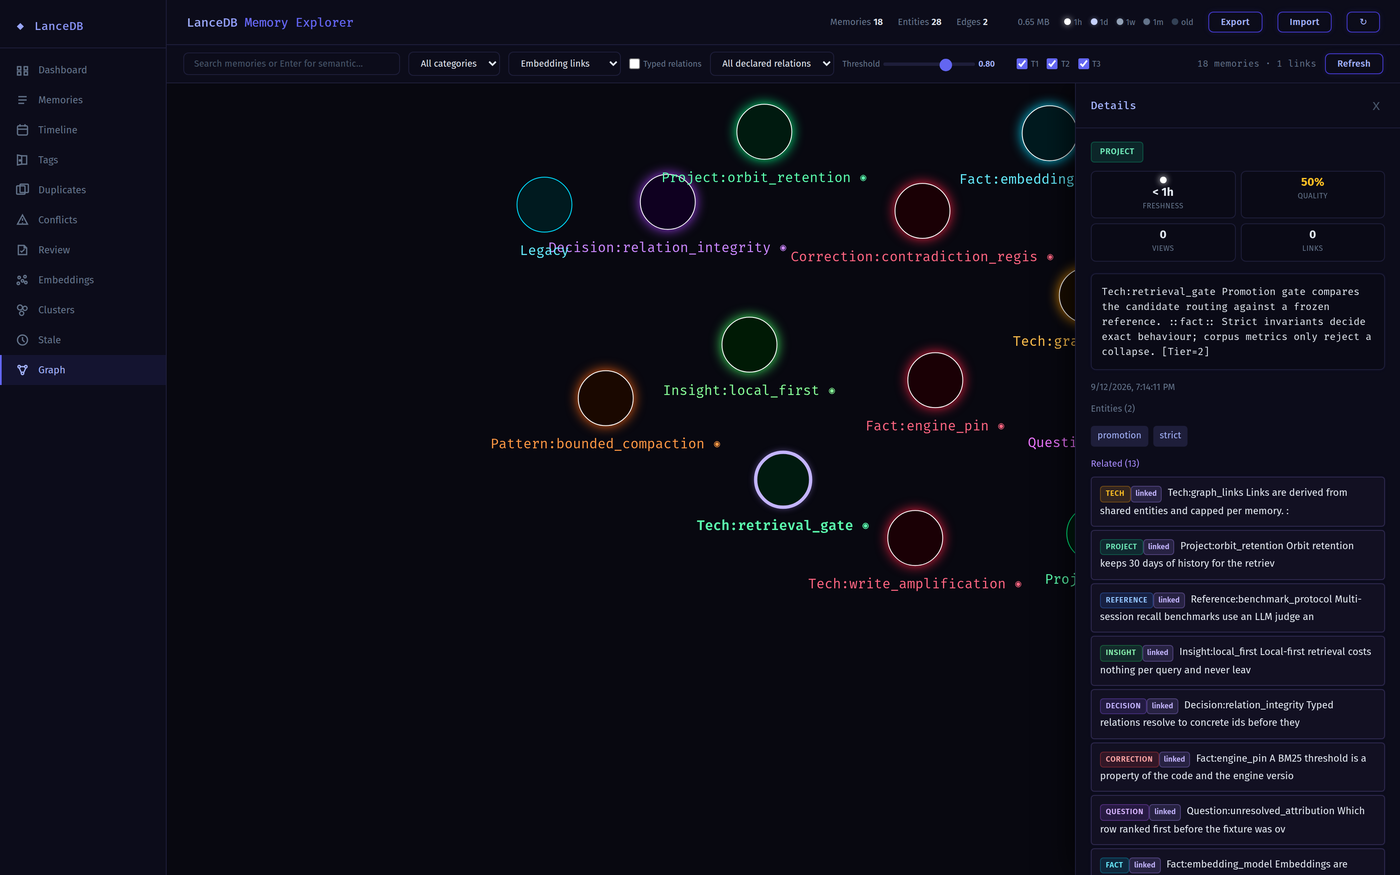1400x875 pixels.
Task: Open the Tags sidebar item
Action: click(83, 160)
